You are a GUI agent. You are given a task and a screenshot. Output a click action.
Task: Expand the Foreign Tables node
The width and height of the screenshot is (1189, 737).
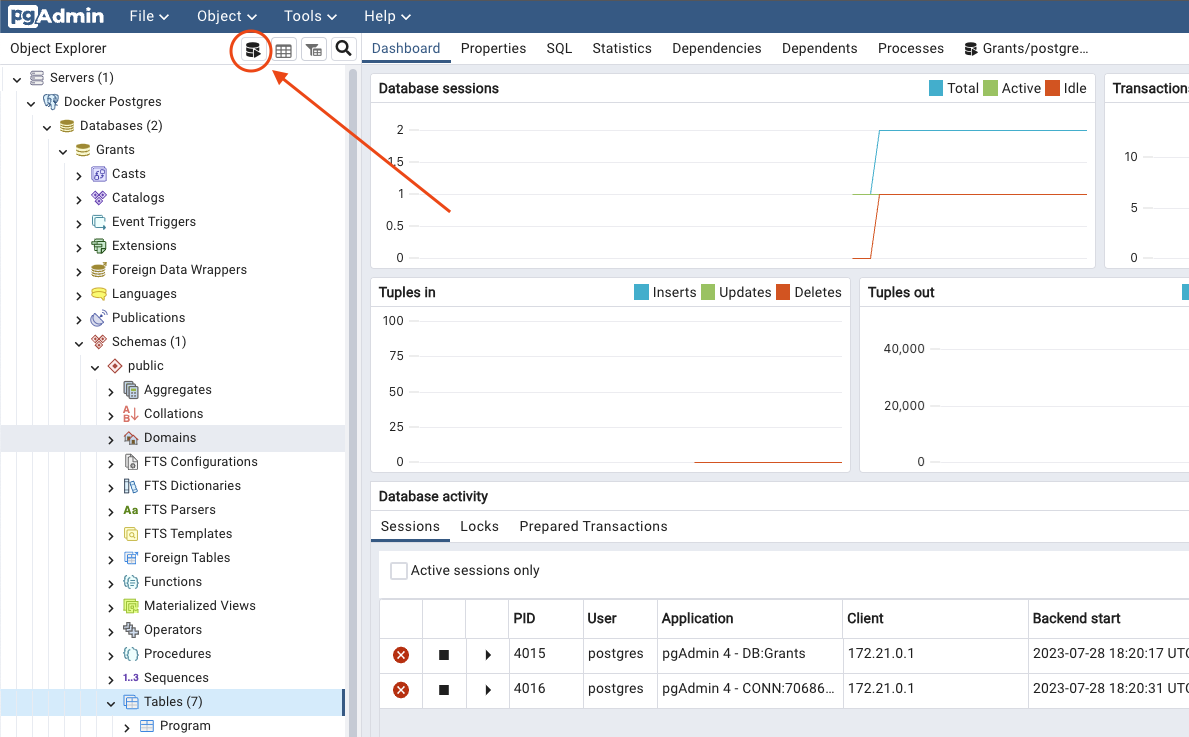coord(111,559)
